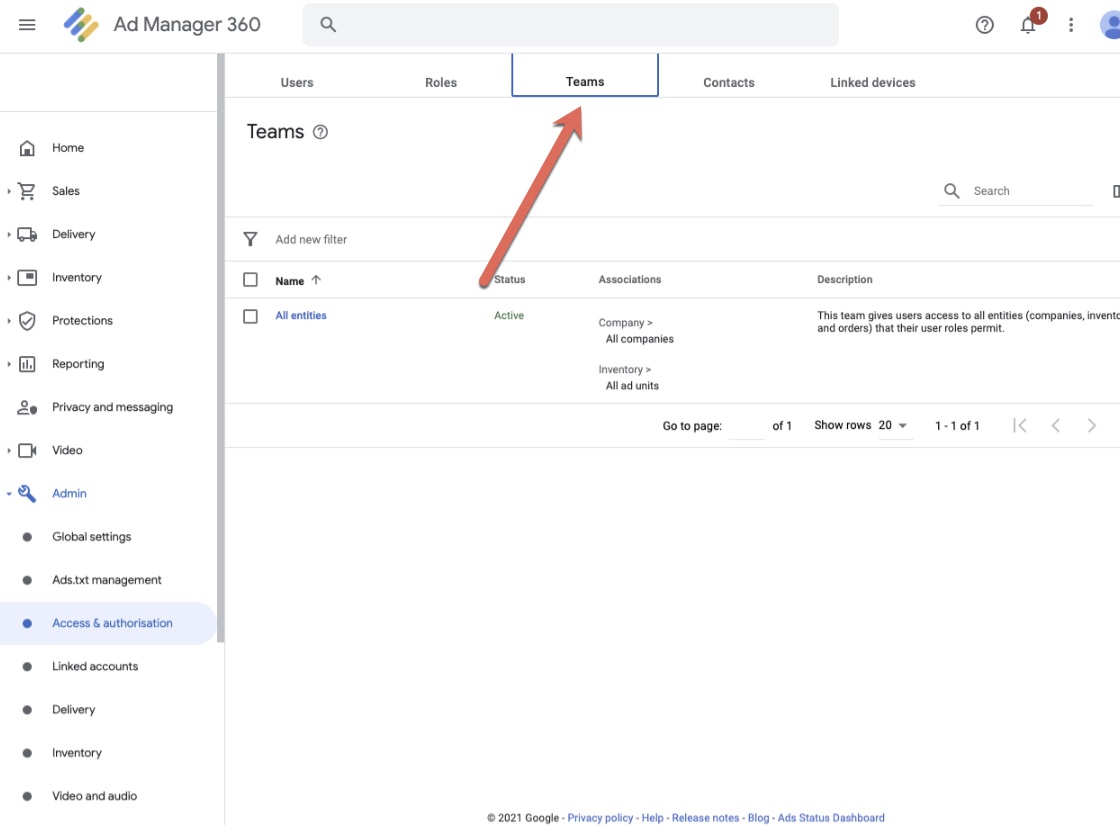Open the All entities team link
Image resolution: width=1120 pixels, height=825 pixels.
(301, 316)
